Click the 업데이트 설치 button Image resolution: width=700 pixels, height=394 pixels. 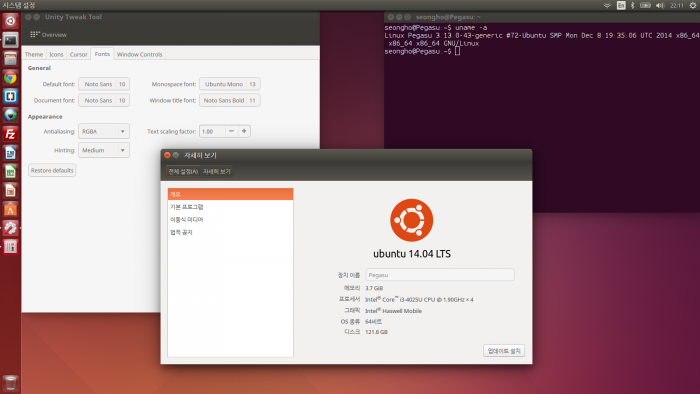click(x=504, y=351)
